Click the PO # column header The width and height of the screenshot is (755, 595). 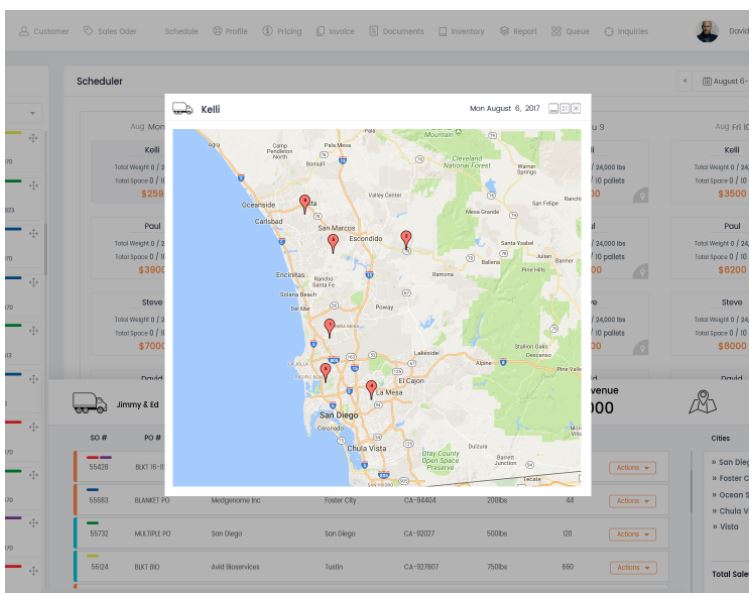point(152,438)
